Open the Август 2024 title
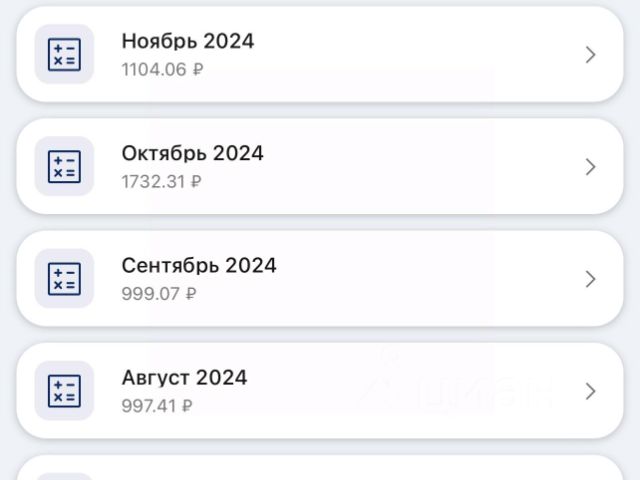The height and width of the screenshot is (480, 640). [x=184, y=378]
